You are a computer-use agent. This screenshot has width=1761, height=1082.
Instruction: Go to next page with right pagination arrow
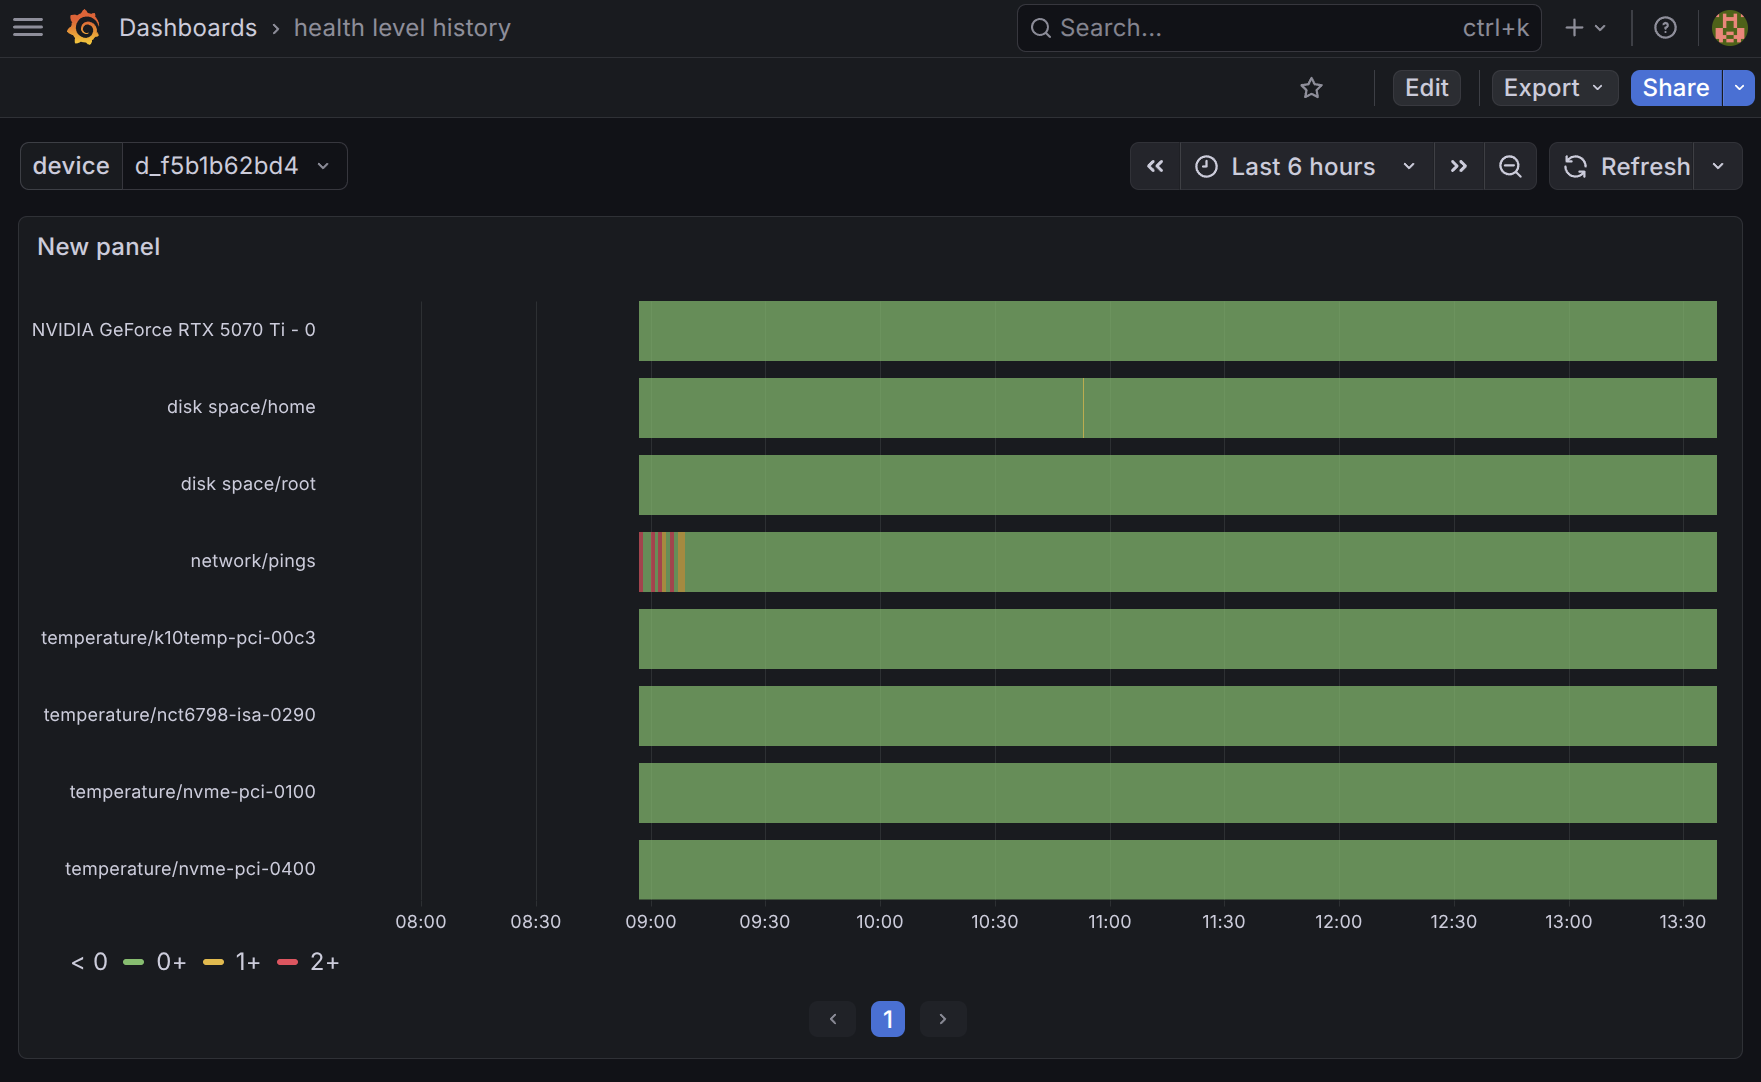tap(942, 1018)
